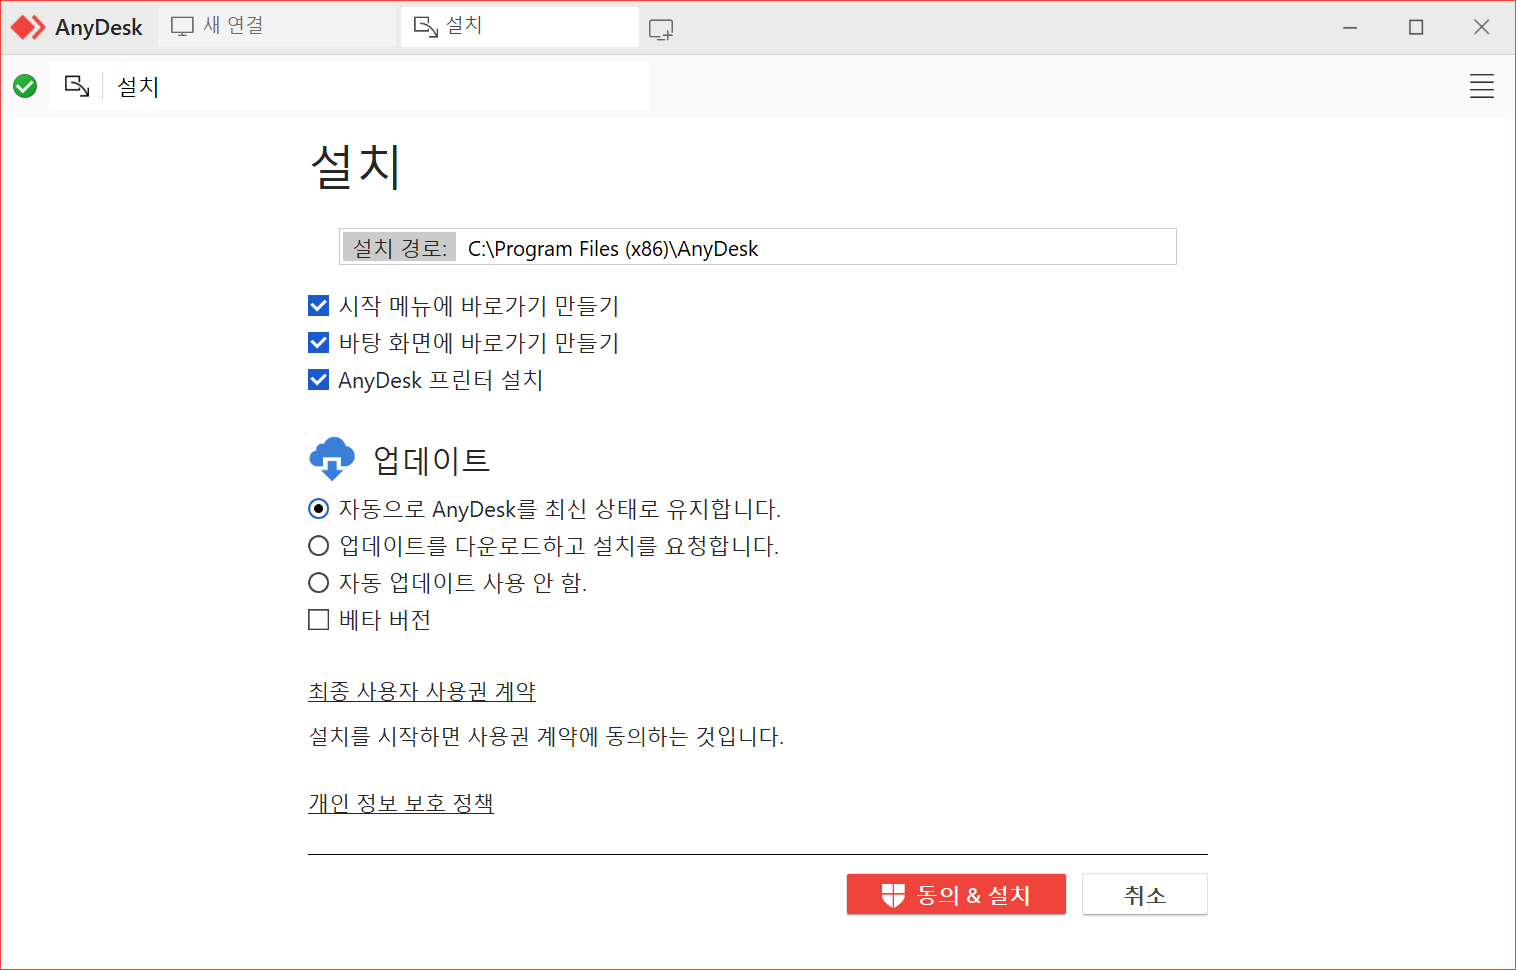Uncheck 바탕 화면에 바로가기 만들기 checkbox

click(x=318, y=343)
